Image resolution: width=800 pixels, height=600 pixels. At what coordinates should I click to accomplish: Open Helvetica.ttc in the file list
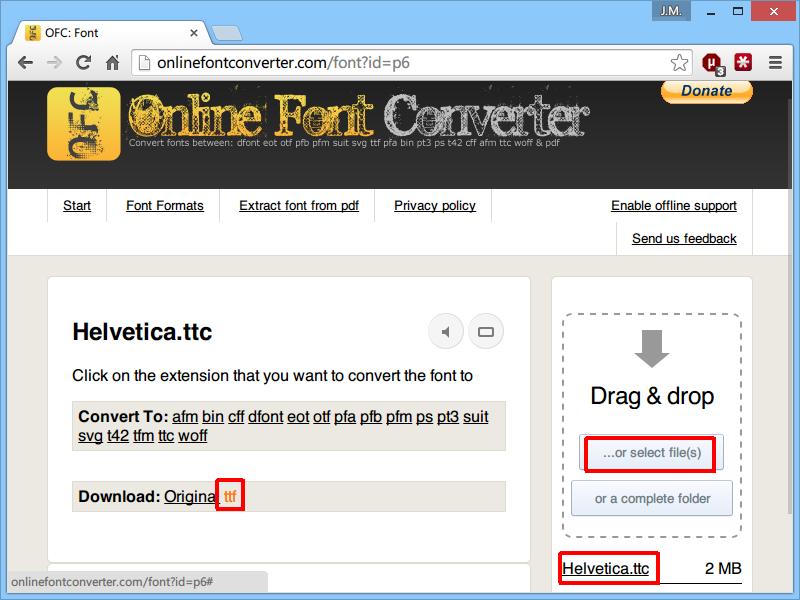click(x=606, y=568)
